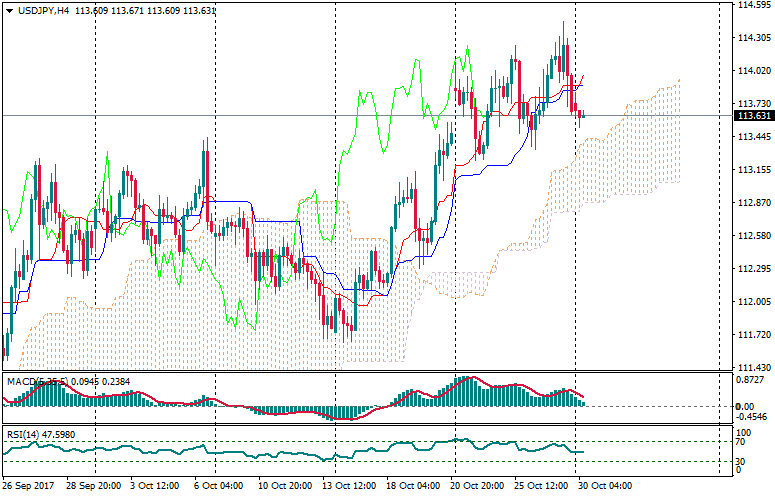Click the 112.005 price axis label
Screen dimensions: 775x497
tap(752, 302)
